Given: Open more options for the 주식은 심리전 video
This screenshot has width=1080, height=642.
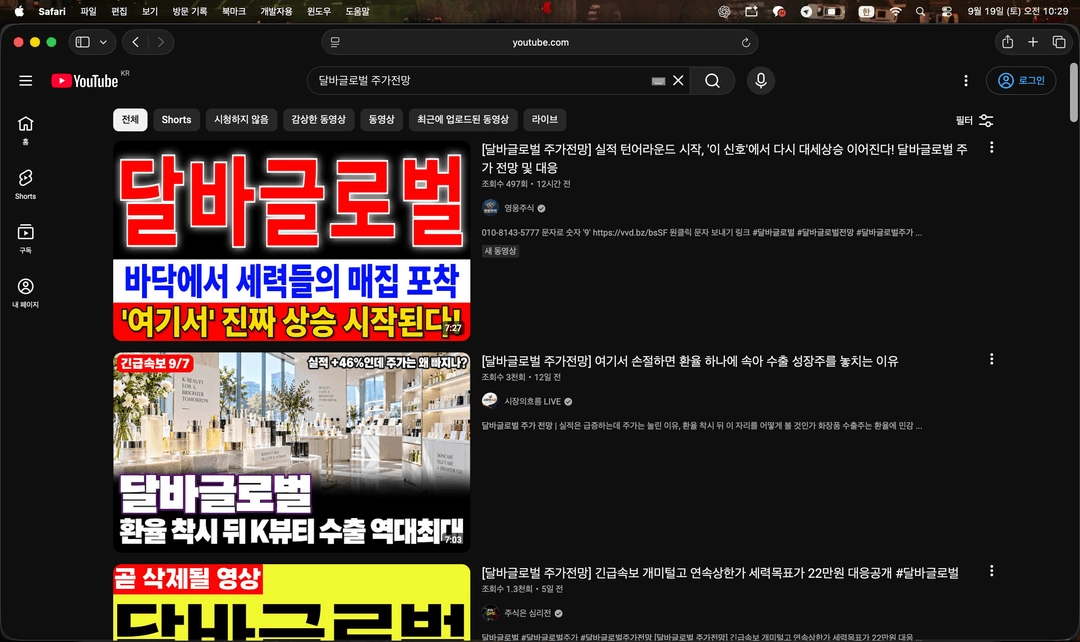Looking at the screenshot, I should click(x=991, y=570).
